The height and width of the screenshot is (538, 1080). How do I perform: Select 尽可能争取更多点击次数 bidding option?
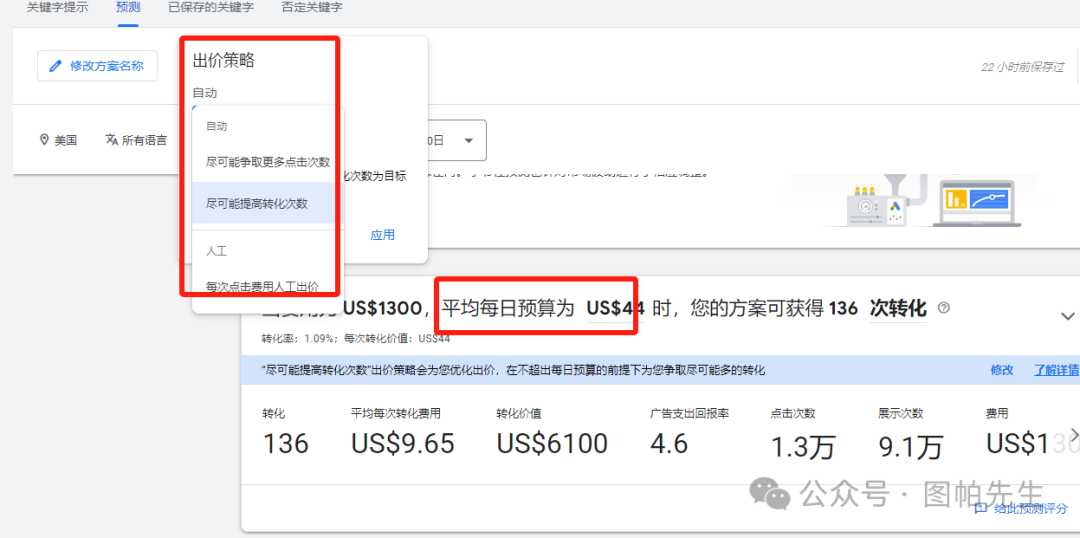click(x=267, y=161)
